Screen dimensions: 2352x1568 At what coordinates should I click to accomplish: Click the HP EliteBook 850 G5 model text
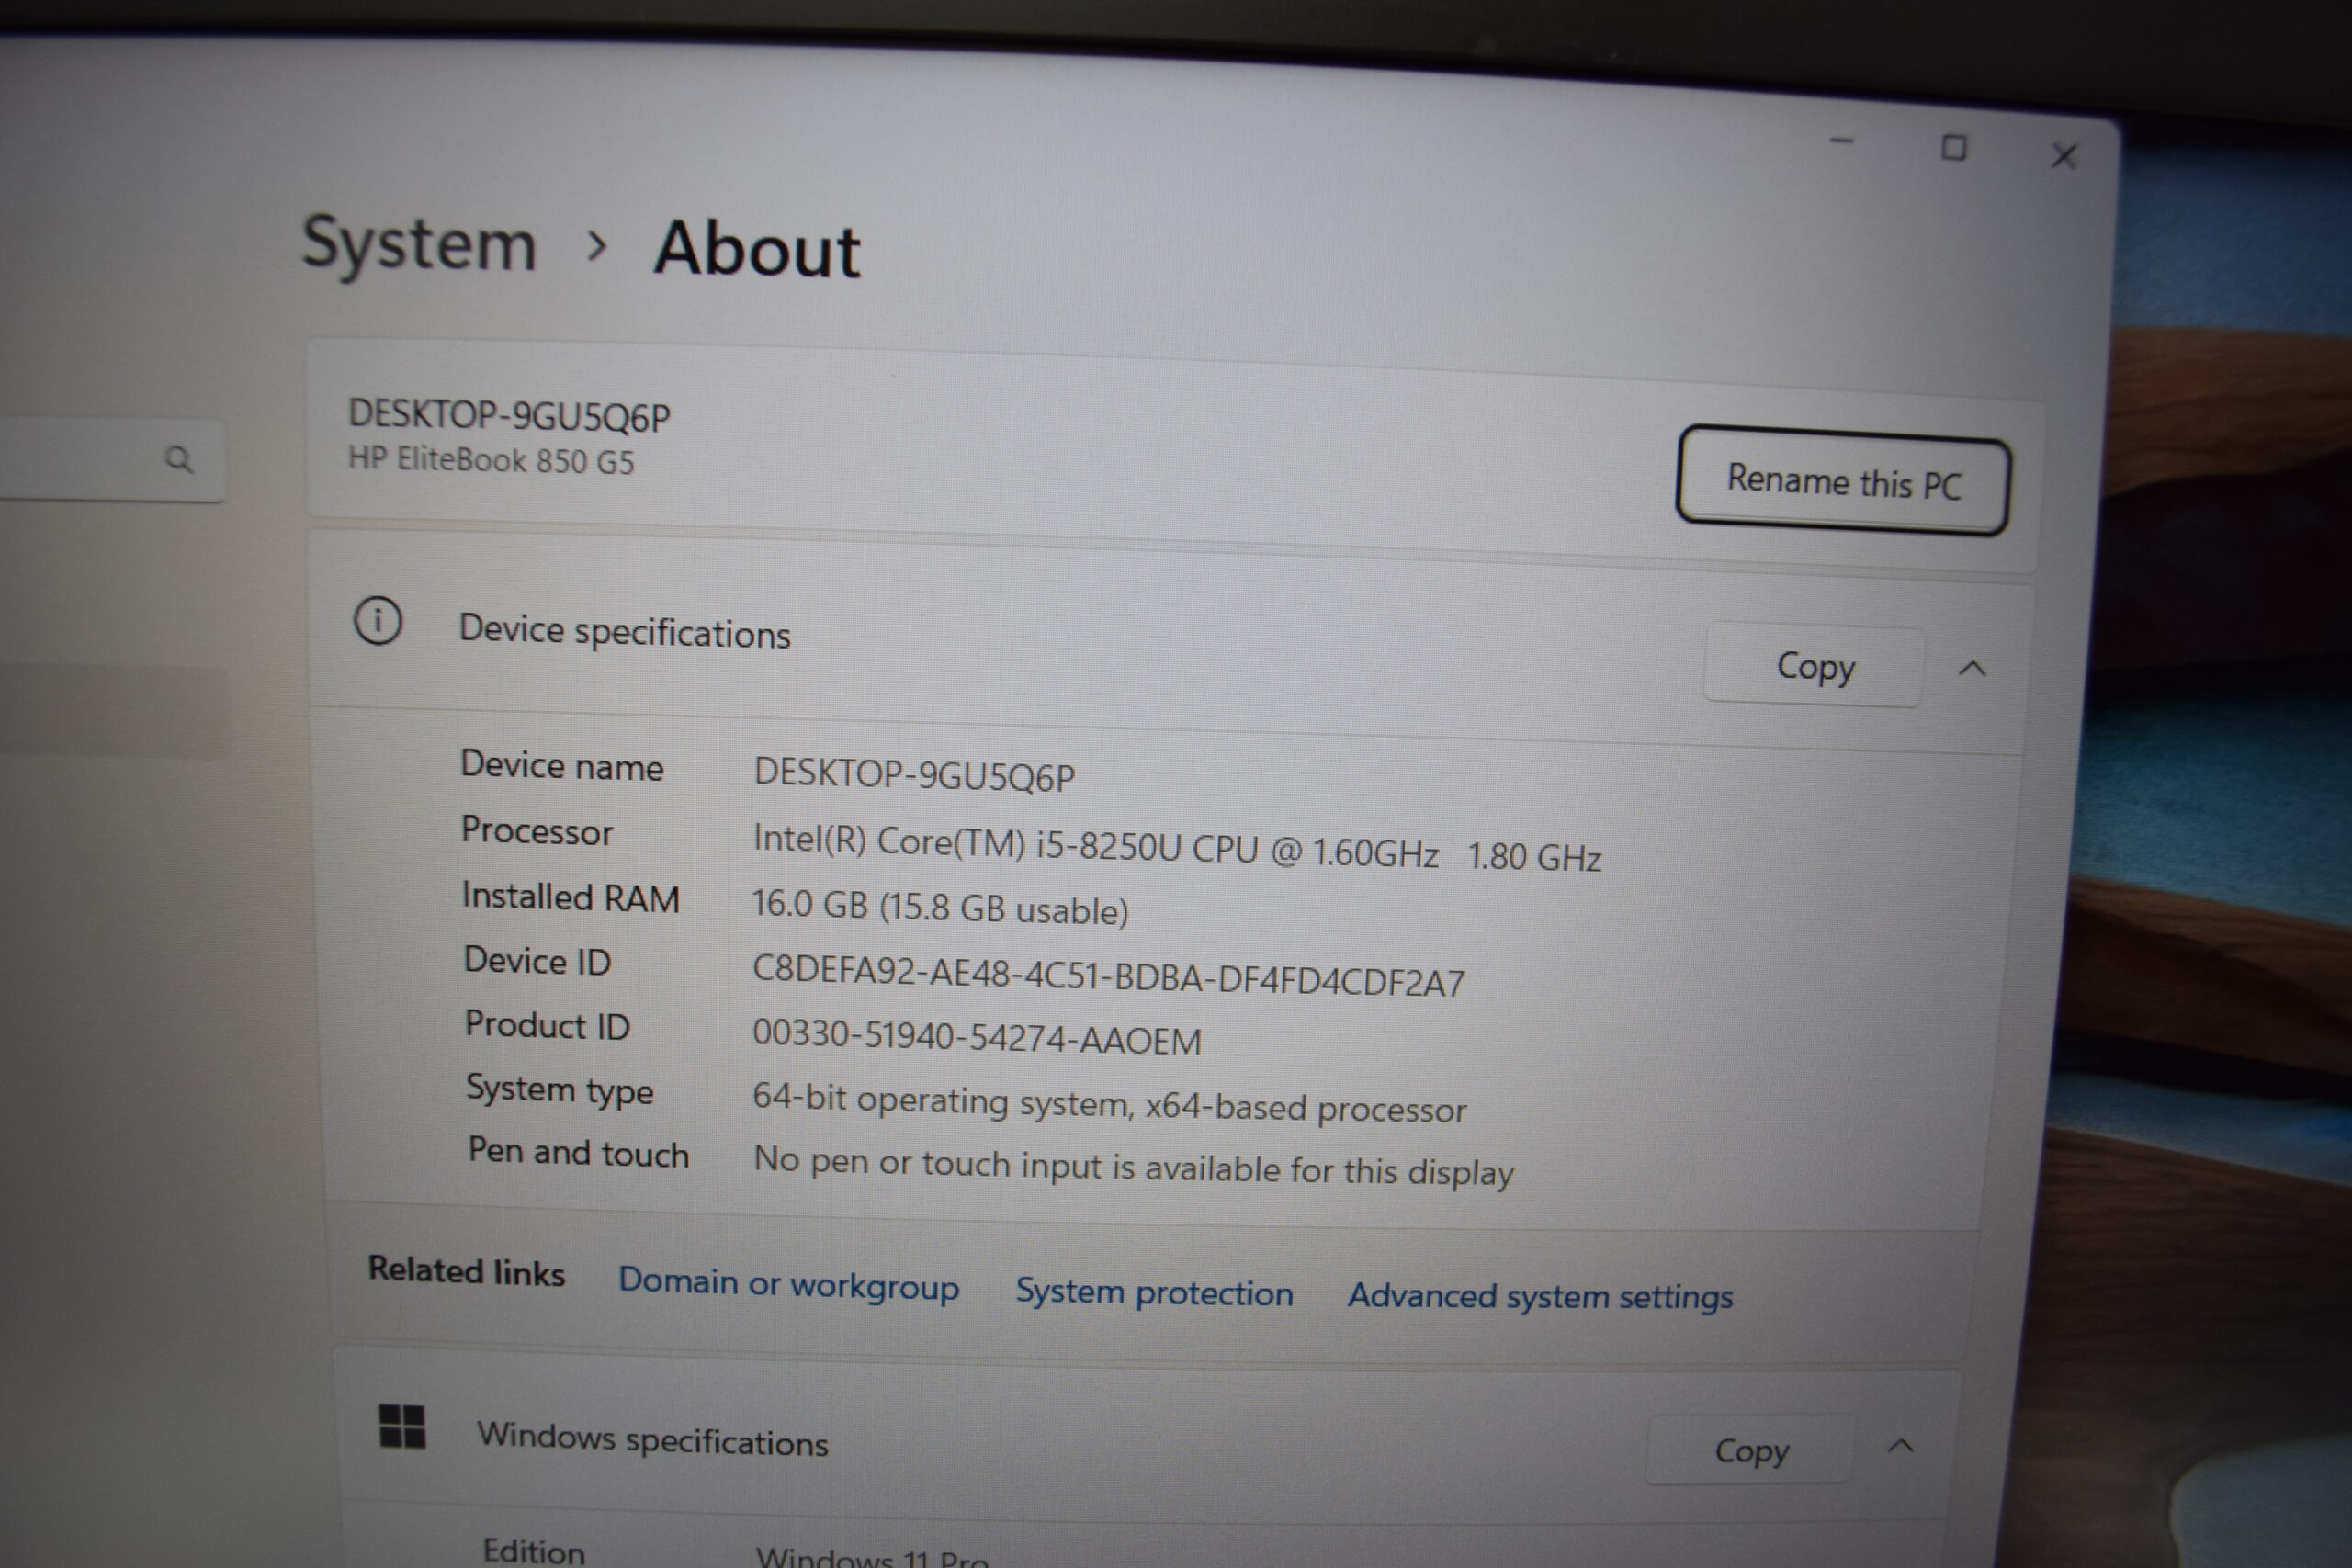[x=491, y=460]
